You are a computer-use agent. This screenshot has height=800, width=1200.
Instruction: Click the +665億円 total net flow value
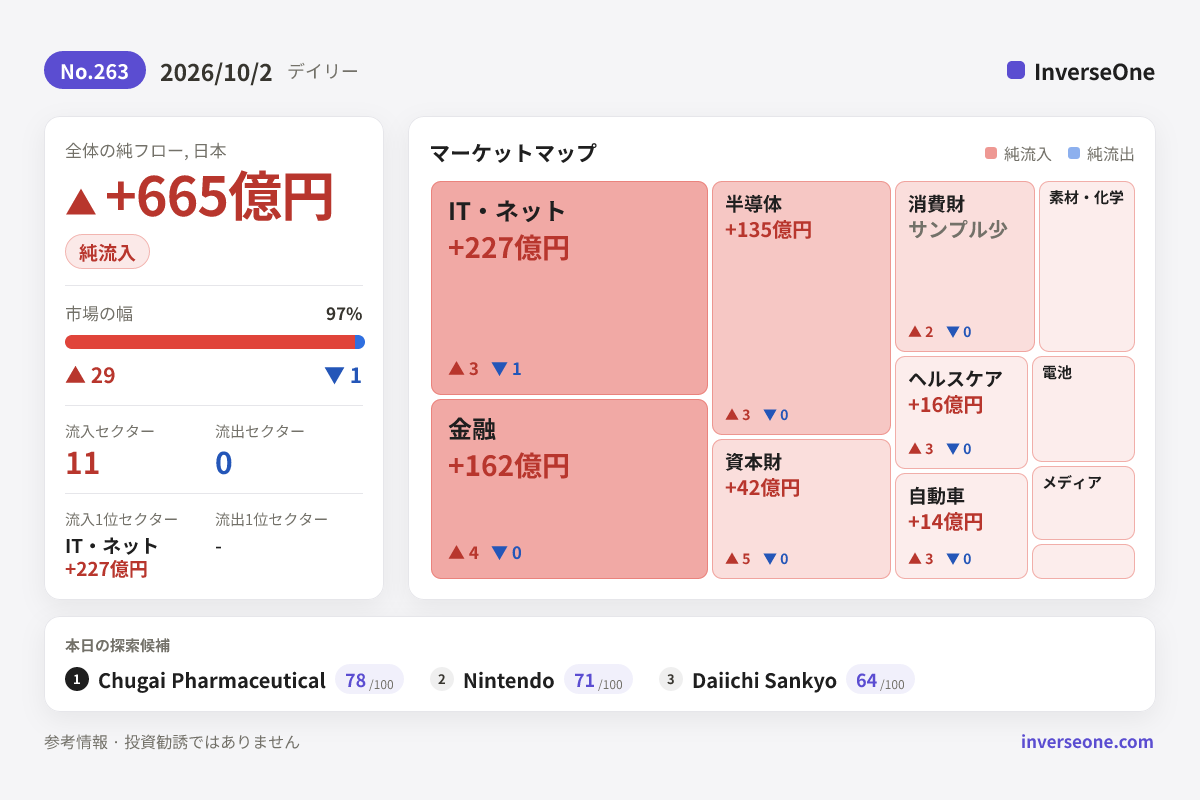[219, 197]
